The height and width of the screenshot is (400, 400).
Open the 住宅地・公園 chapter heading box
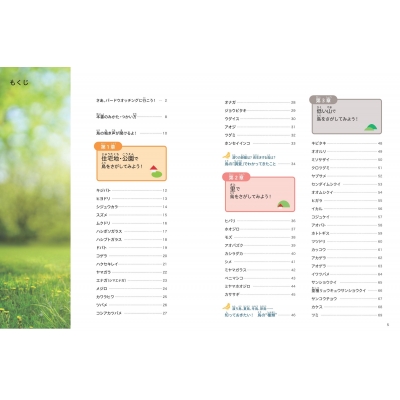point(131,163)
